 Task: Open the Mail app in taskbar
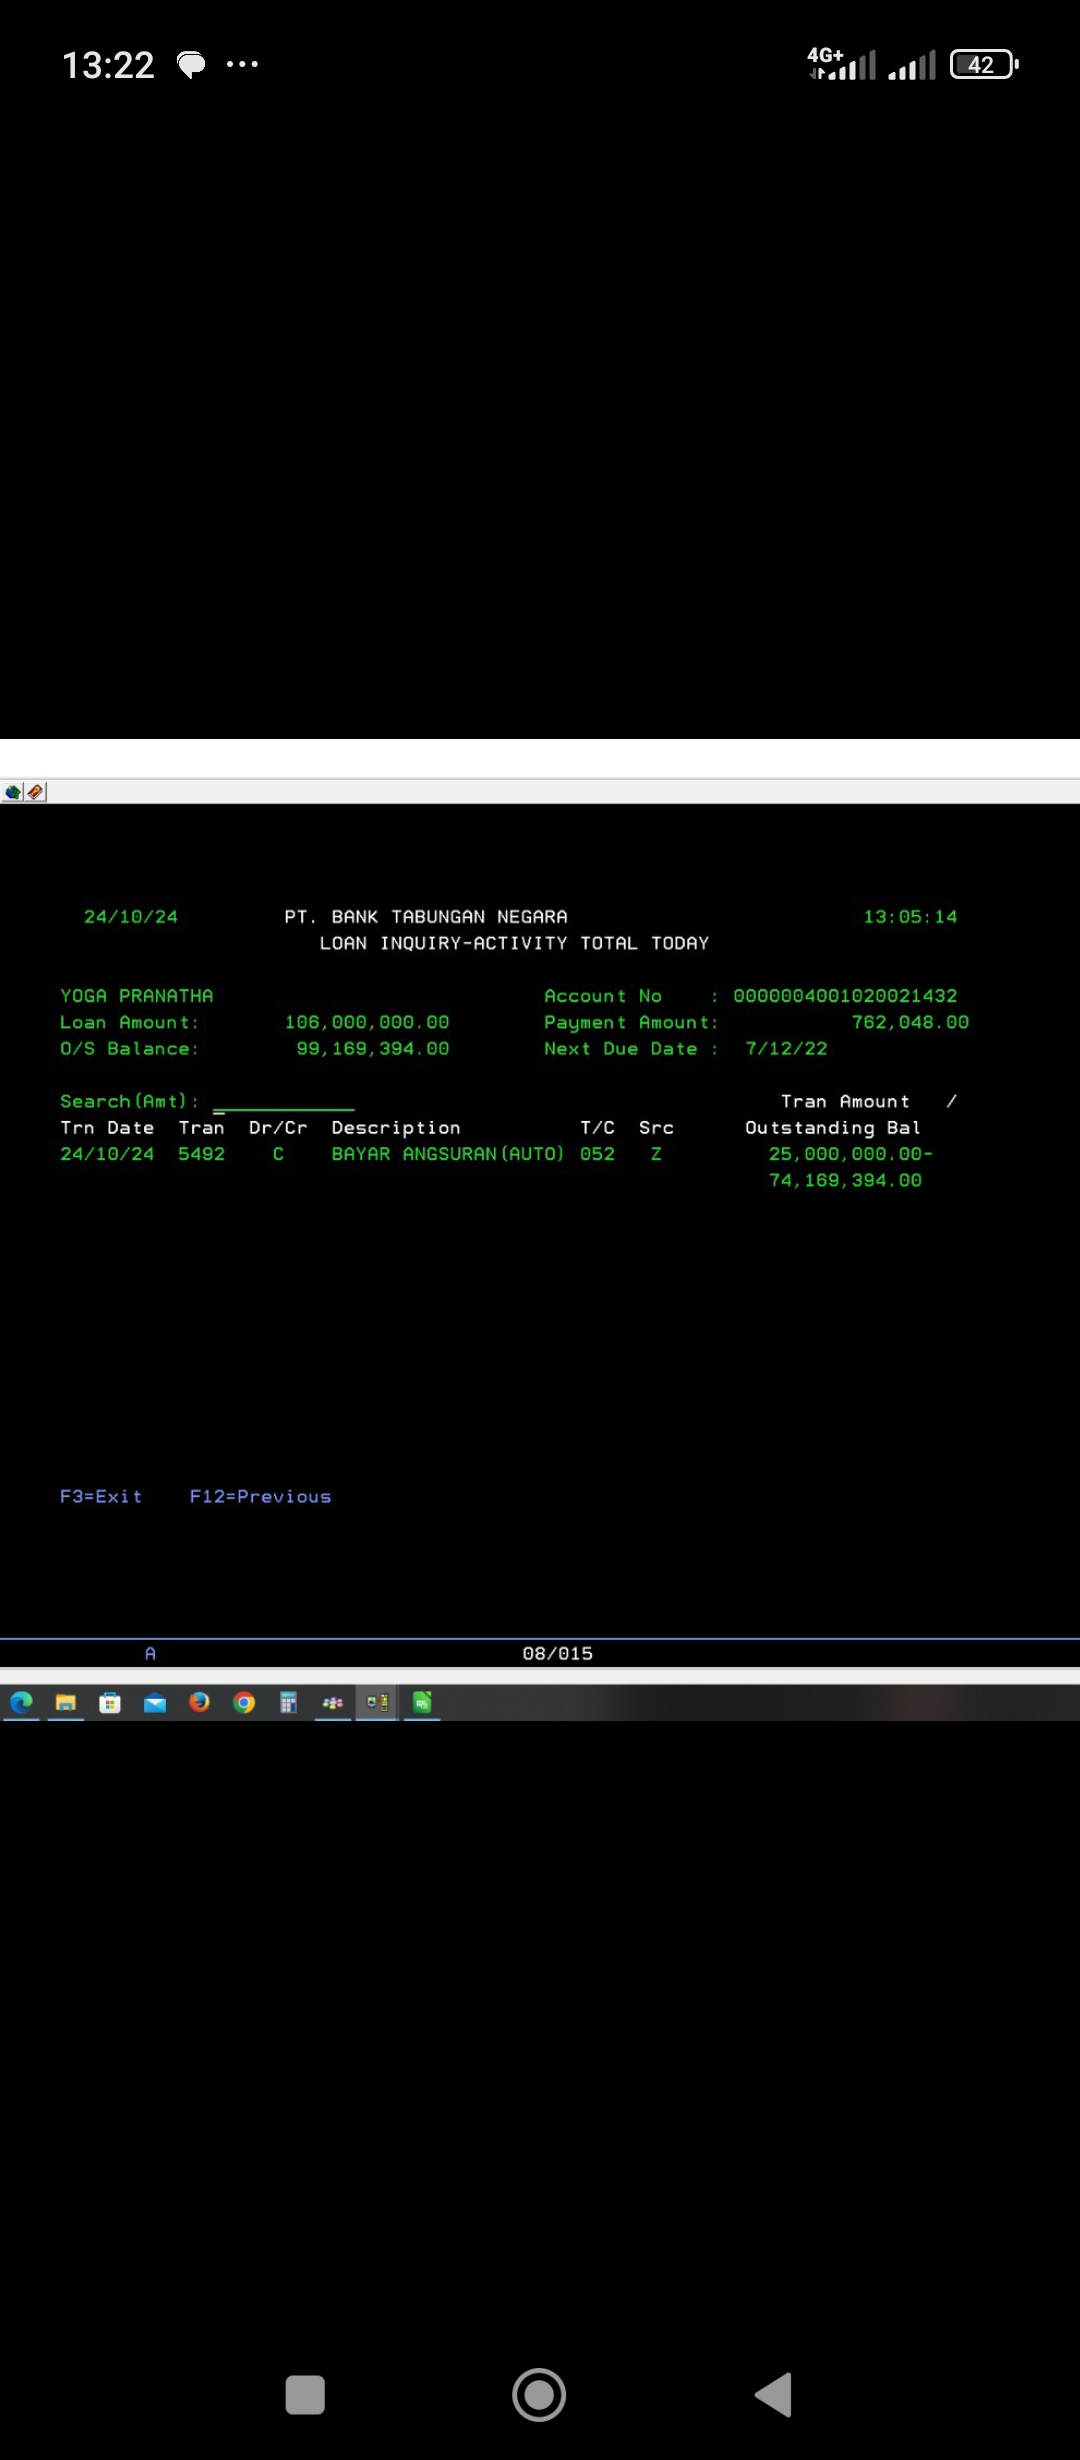pyautogui.click(x=155, y=1702)
